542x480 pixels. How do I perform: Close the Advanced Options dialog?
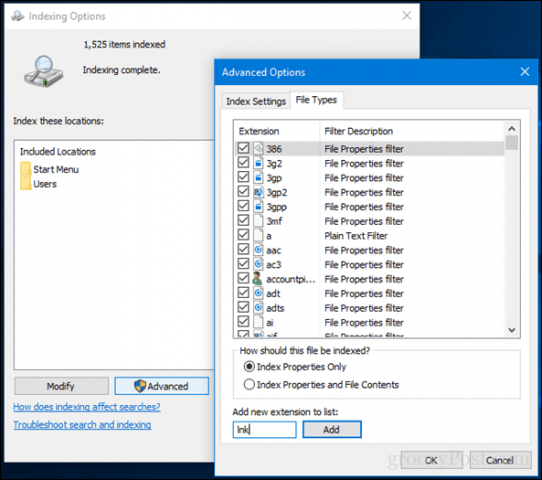(x=525, y=72)
